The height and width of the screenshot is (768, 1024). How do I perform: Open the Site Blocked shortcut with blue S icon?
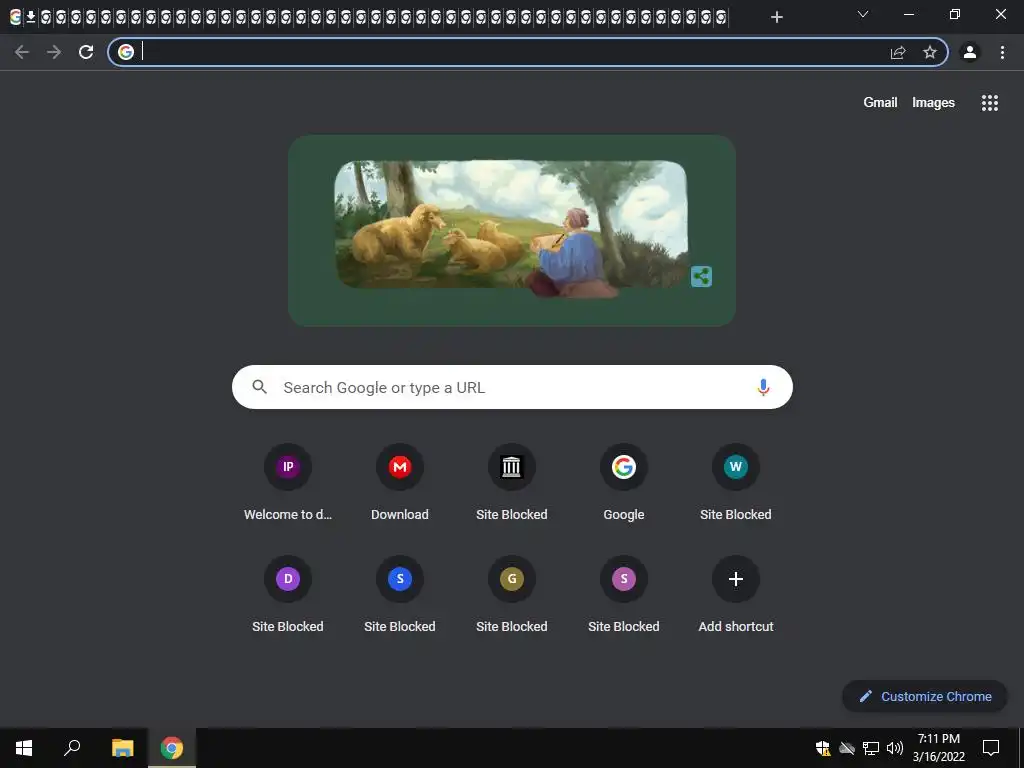click(x=400, y=595)
